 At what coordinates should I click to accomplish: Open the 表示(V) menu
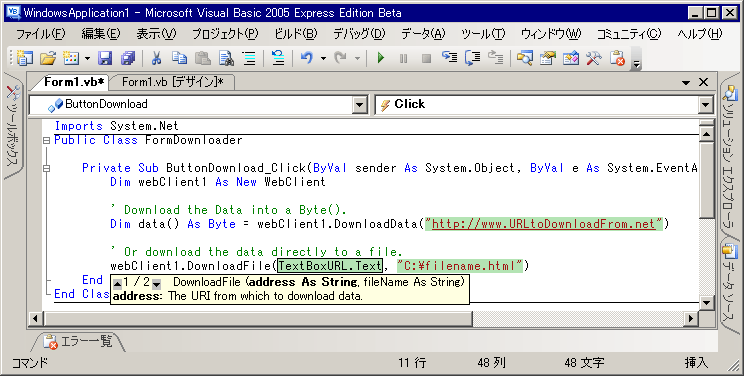[x=156, y=34]
